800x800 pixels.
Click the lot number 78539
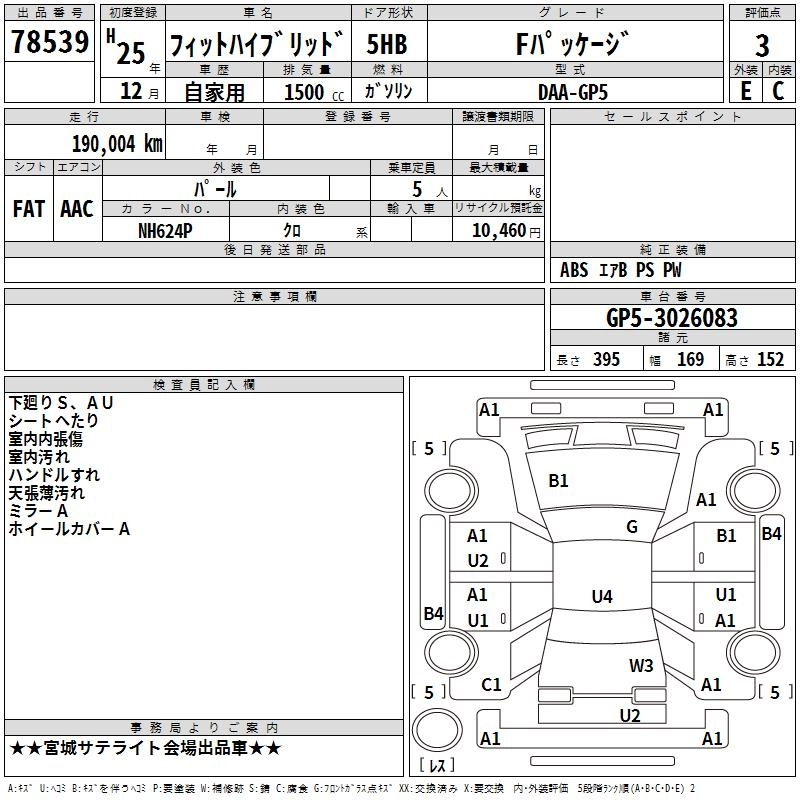click(49, 41)
